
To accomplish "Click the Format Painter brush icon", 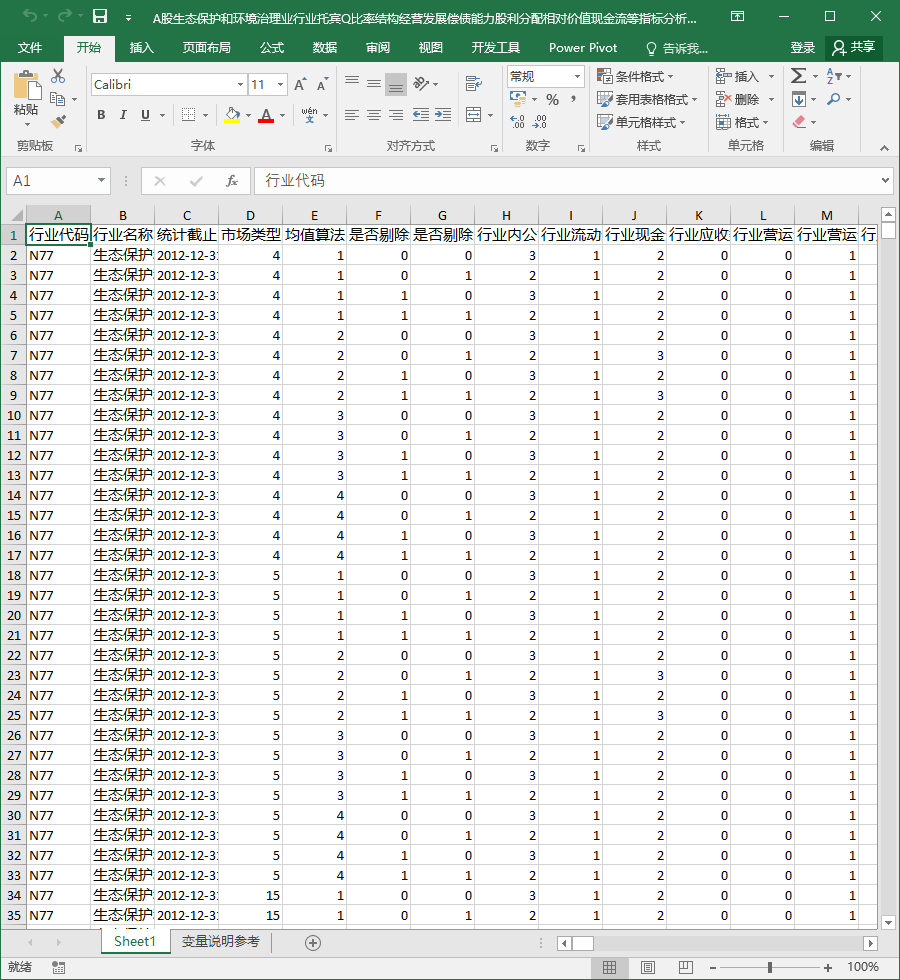I will (58, 121).
